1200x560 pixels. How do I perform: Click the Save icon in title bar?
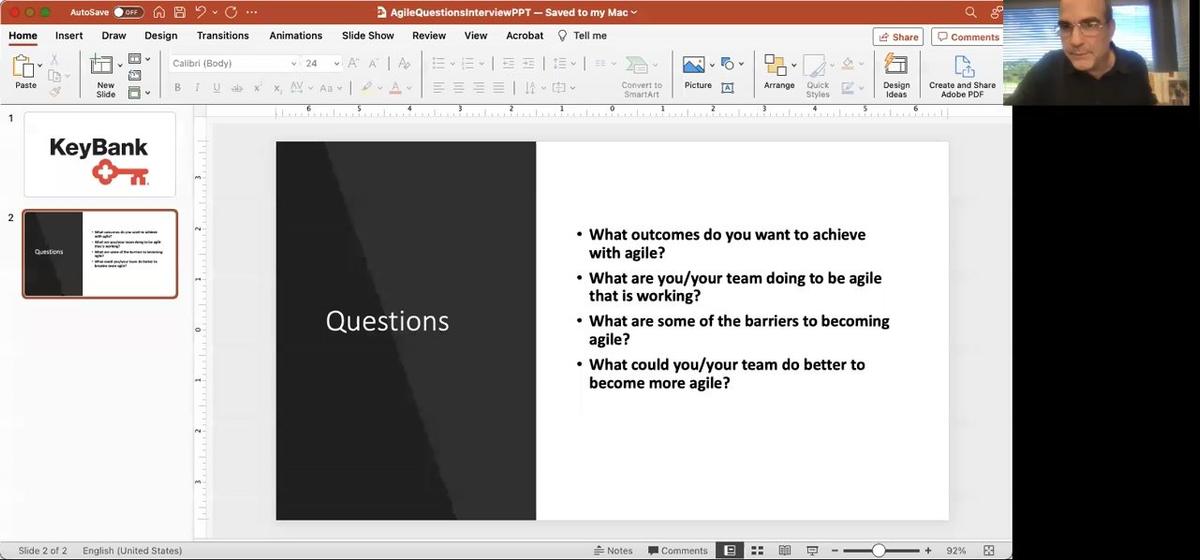click(x=180, y=12)
